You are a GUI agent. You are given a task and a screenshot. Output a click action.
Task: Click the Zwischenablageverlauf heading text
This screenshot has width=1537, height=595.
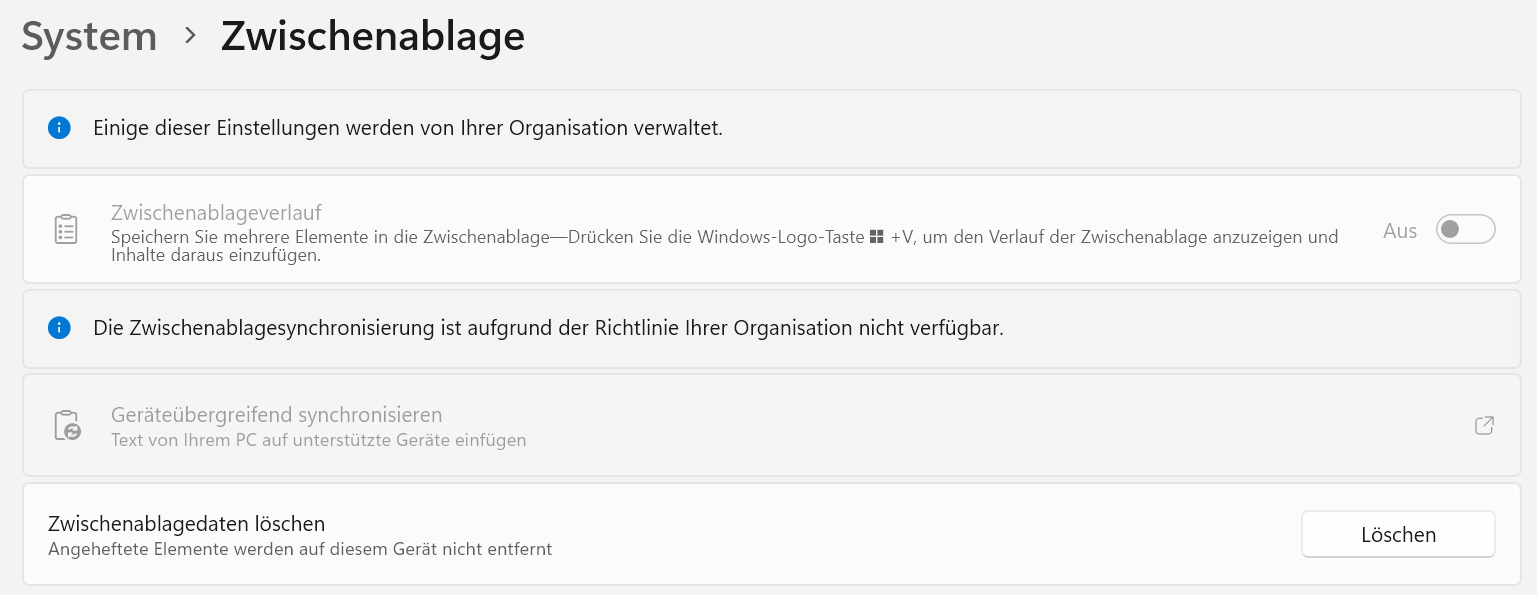pyautogui.click(x=216, y=213)
